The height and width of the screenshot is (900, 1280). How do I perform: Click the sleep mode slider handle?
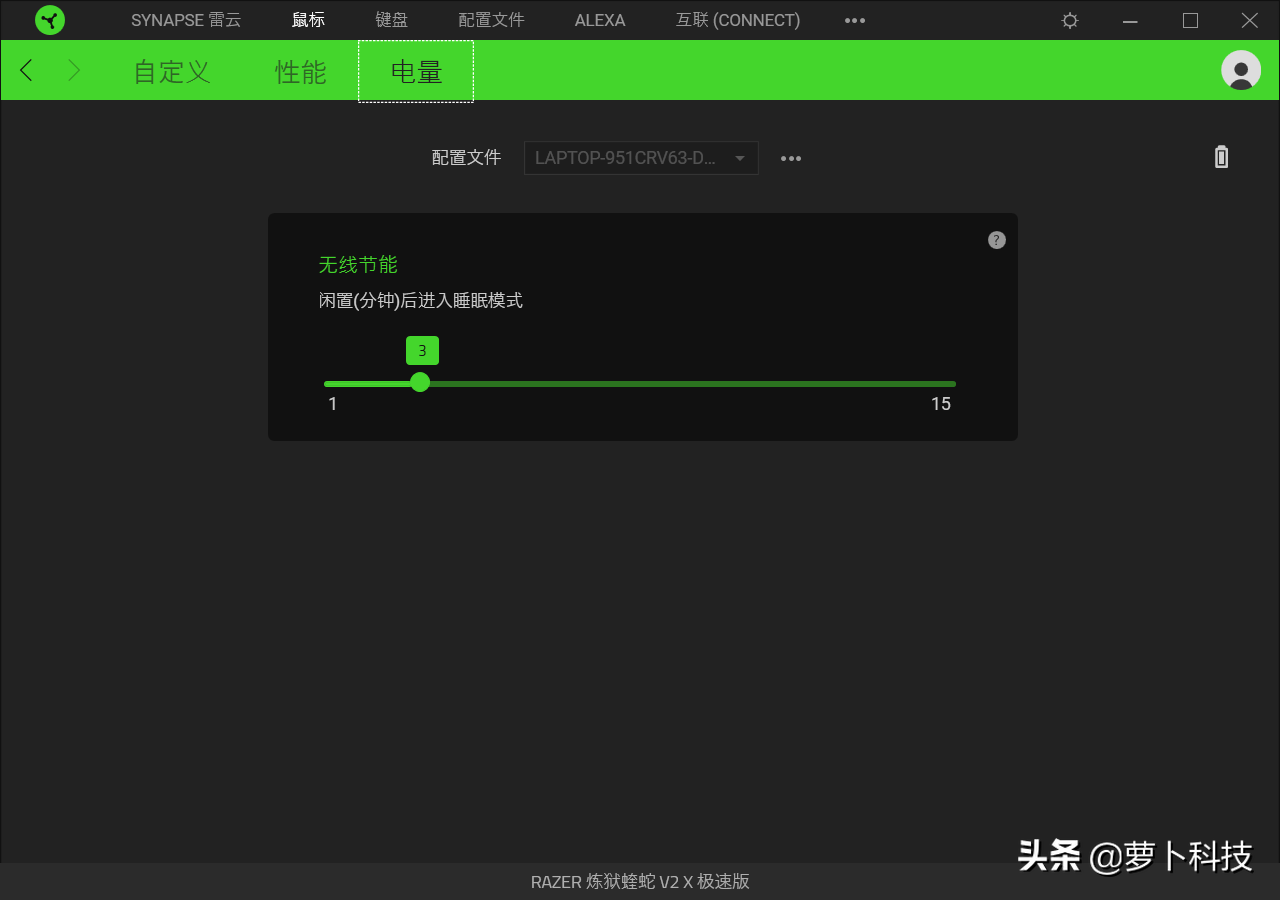(420, 382)
